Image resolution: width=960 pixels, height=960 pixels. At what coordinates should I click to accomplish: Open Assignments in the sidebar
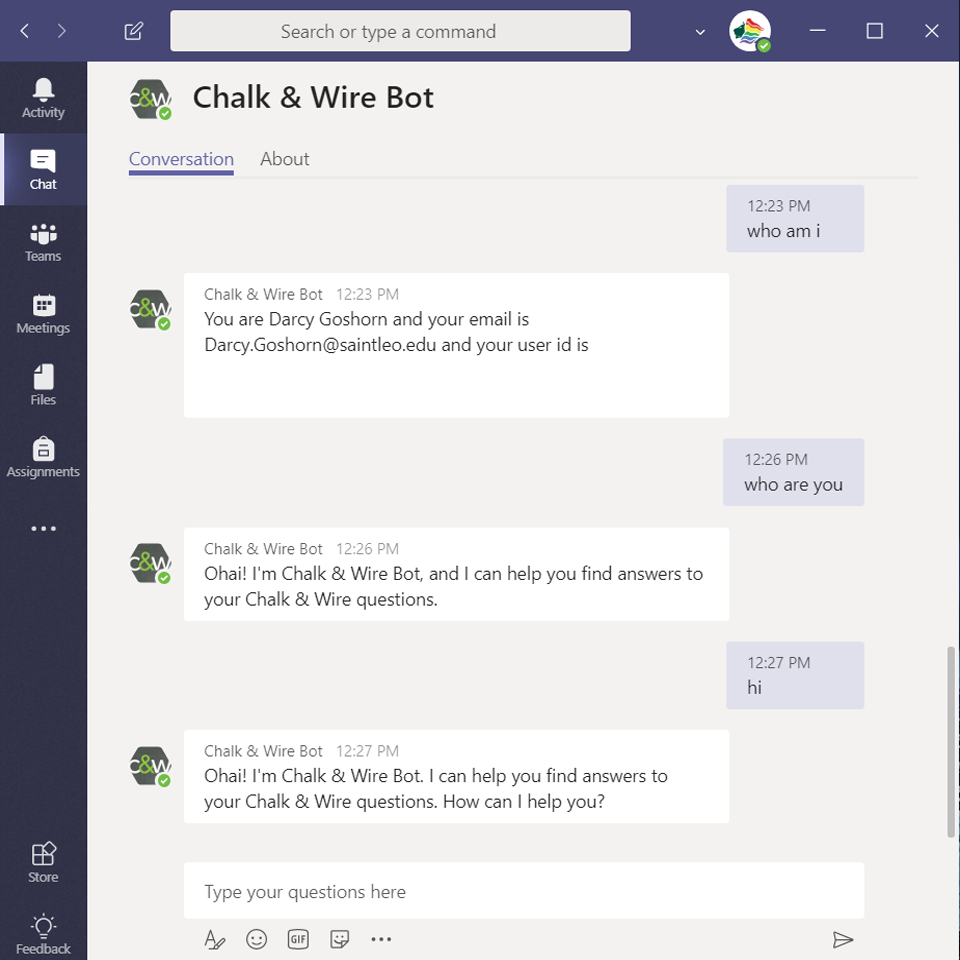point(43,457)
